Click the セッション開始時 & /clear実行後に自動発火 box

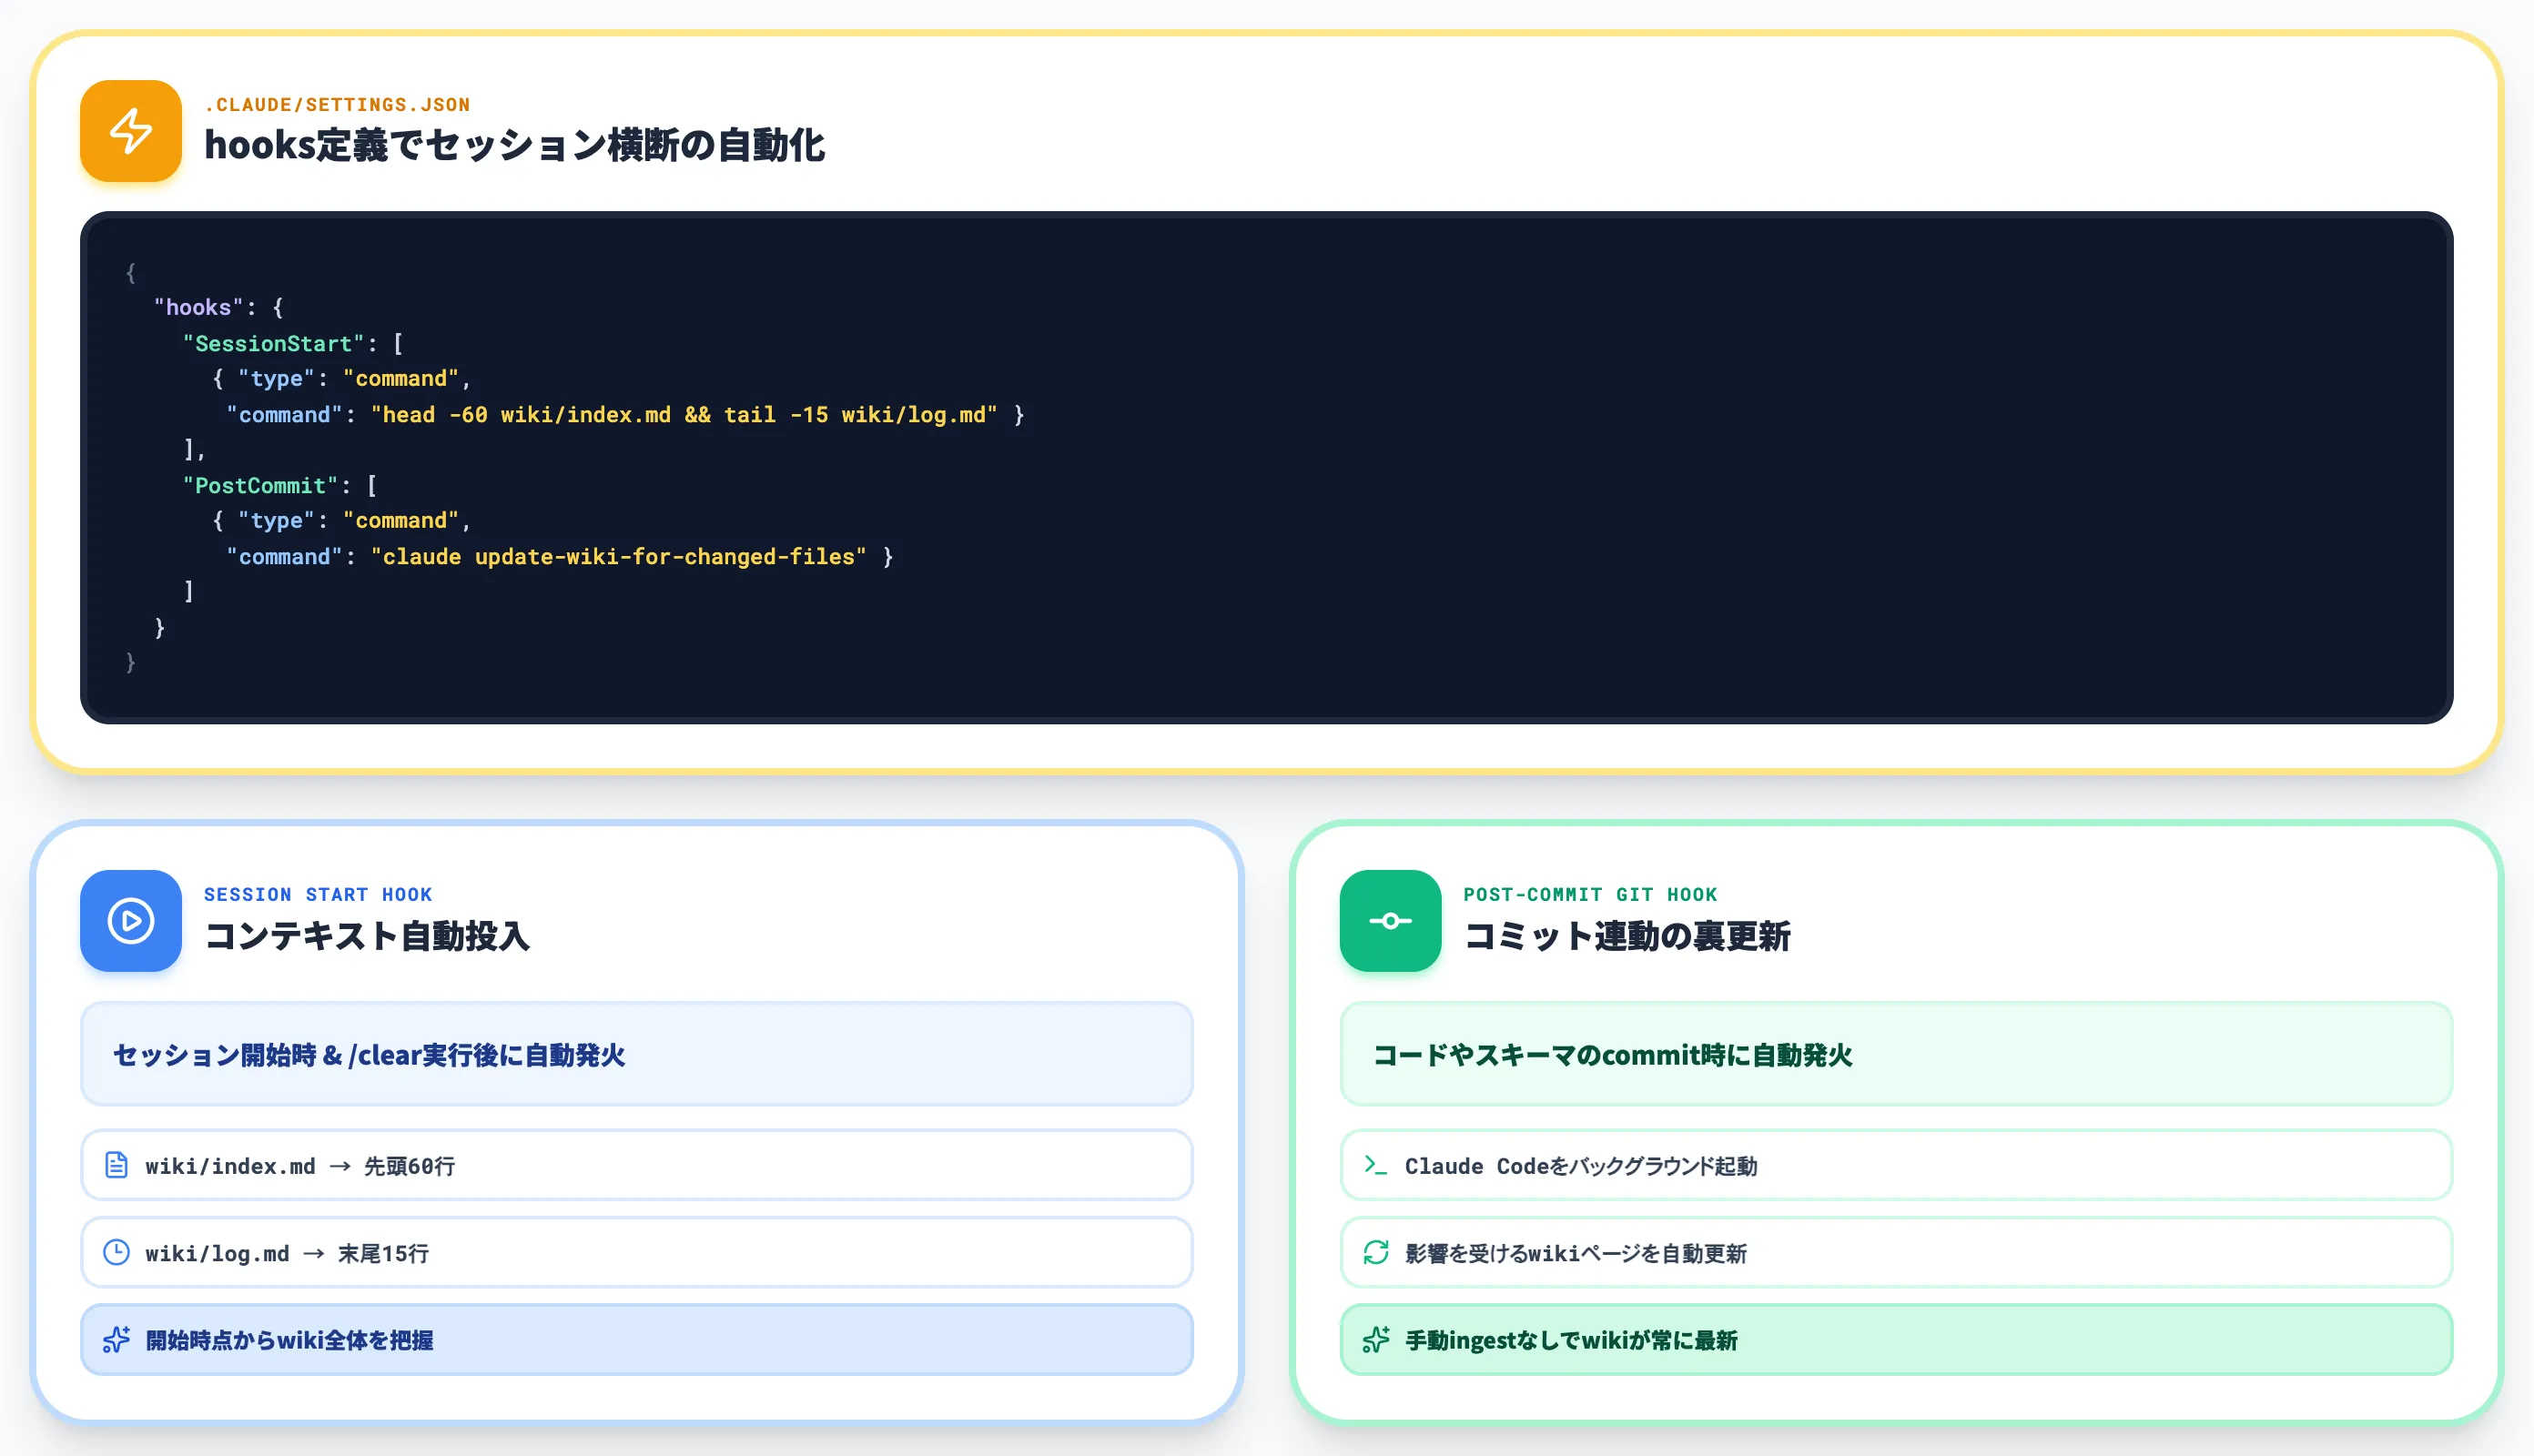pyautogui.click(x=637, y=1054)
